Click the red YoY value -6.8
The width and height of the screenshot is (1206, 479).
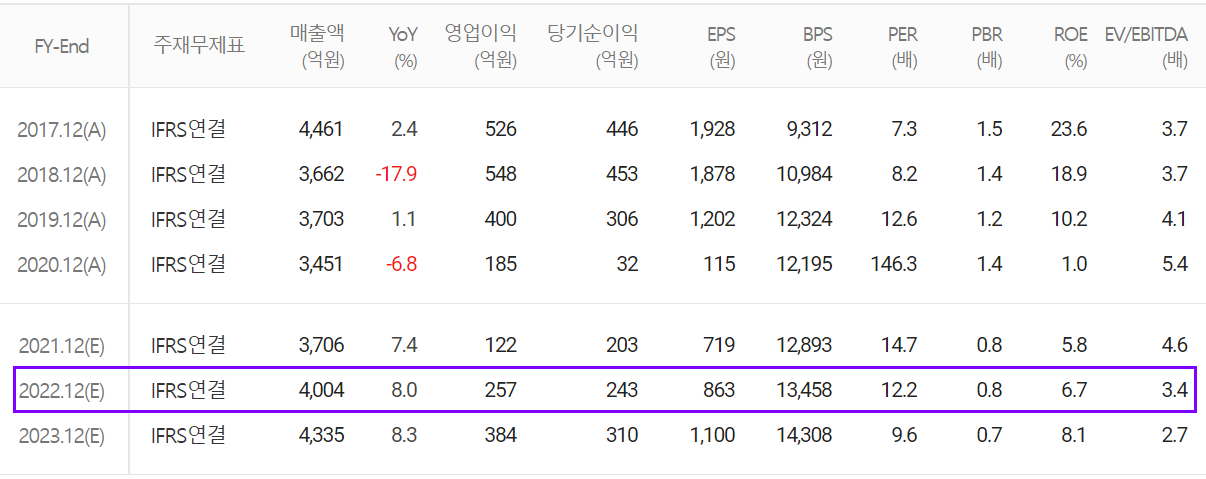point(401,264)
